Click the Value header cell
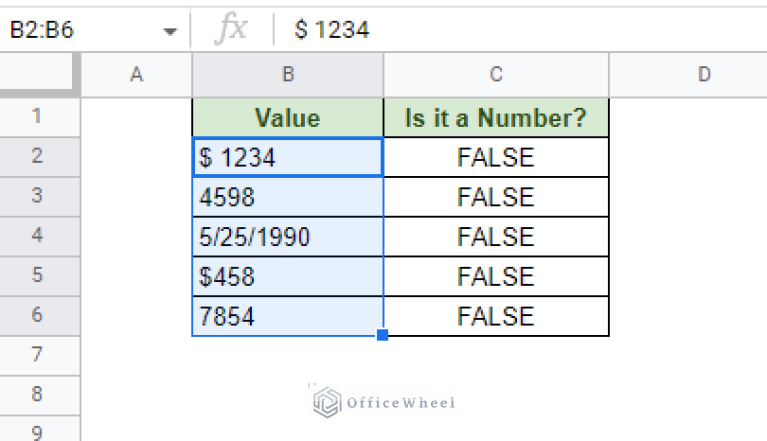This screenshot has width=767, height=441. (288, 118)
